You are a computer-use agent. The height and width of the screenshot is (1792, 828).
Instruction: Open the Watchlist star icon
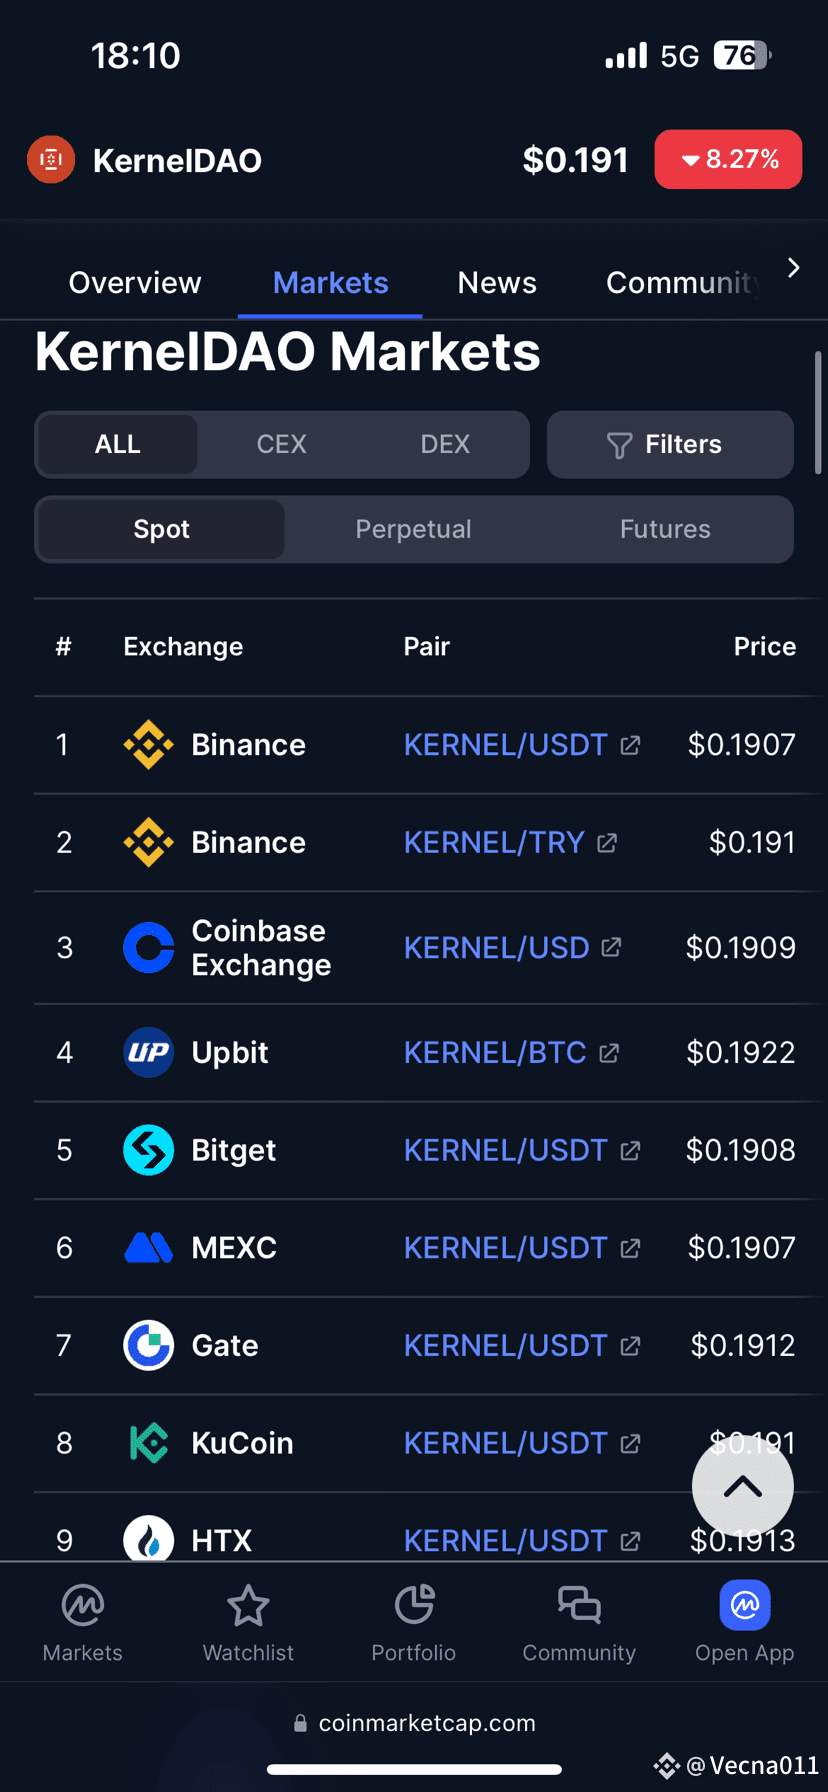pos(248,1606)
